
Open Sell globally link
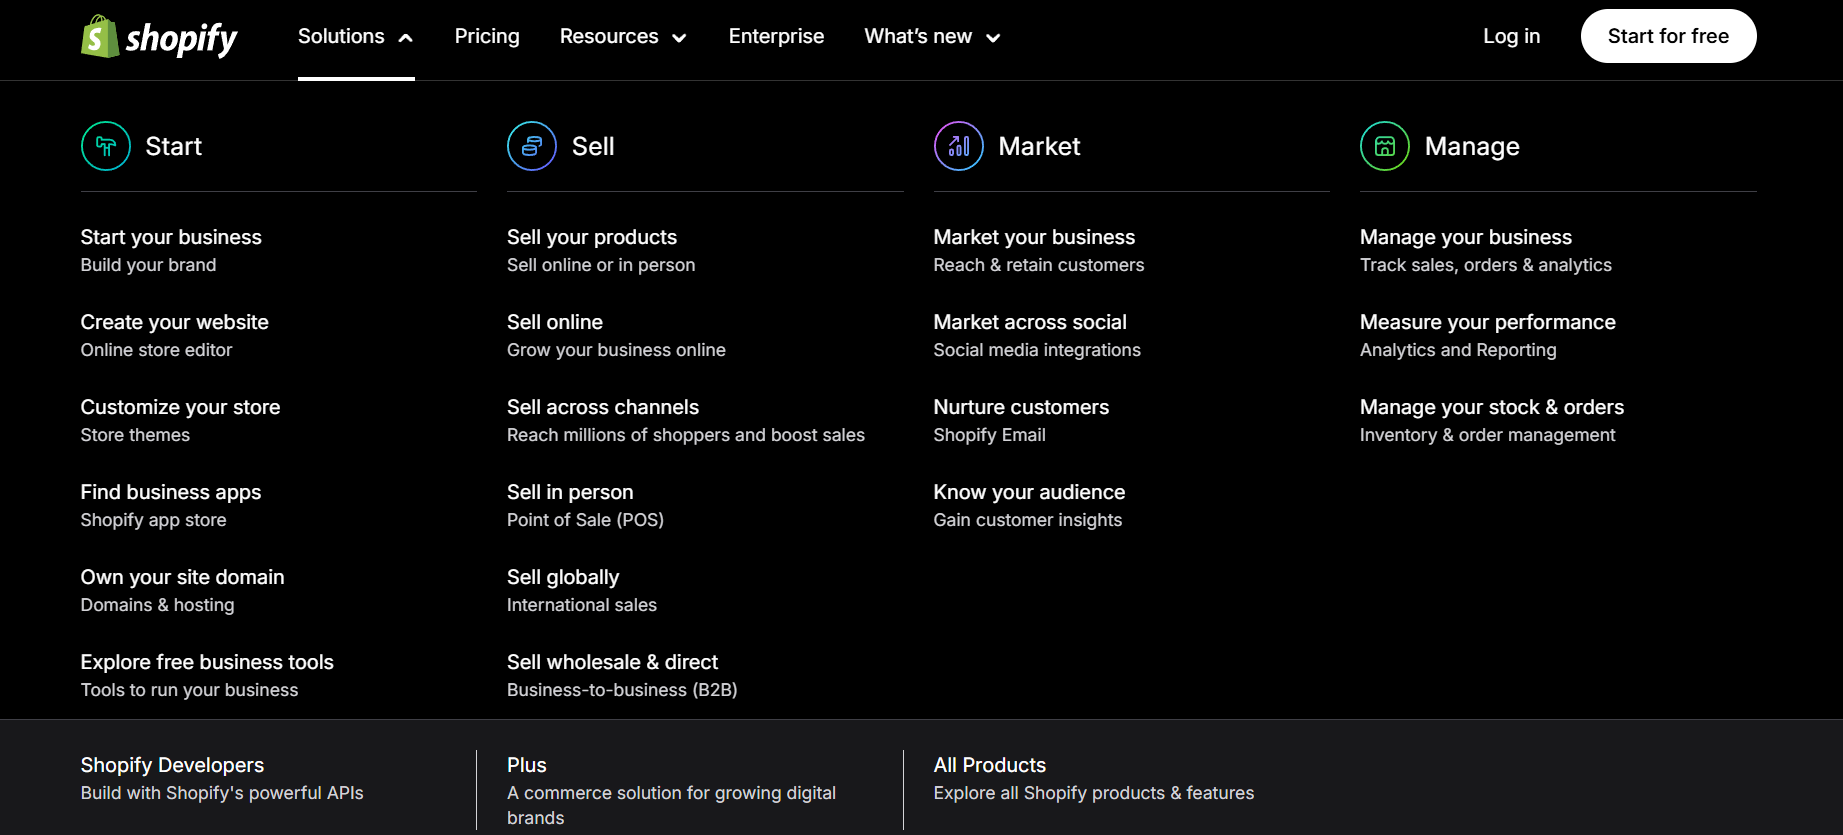pos(563,577)
